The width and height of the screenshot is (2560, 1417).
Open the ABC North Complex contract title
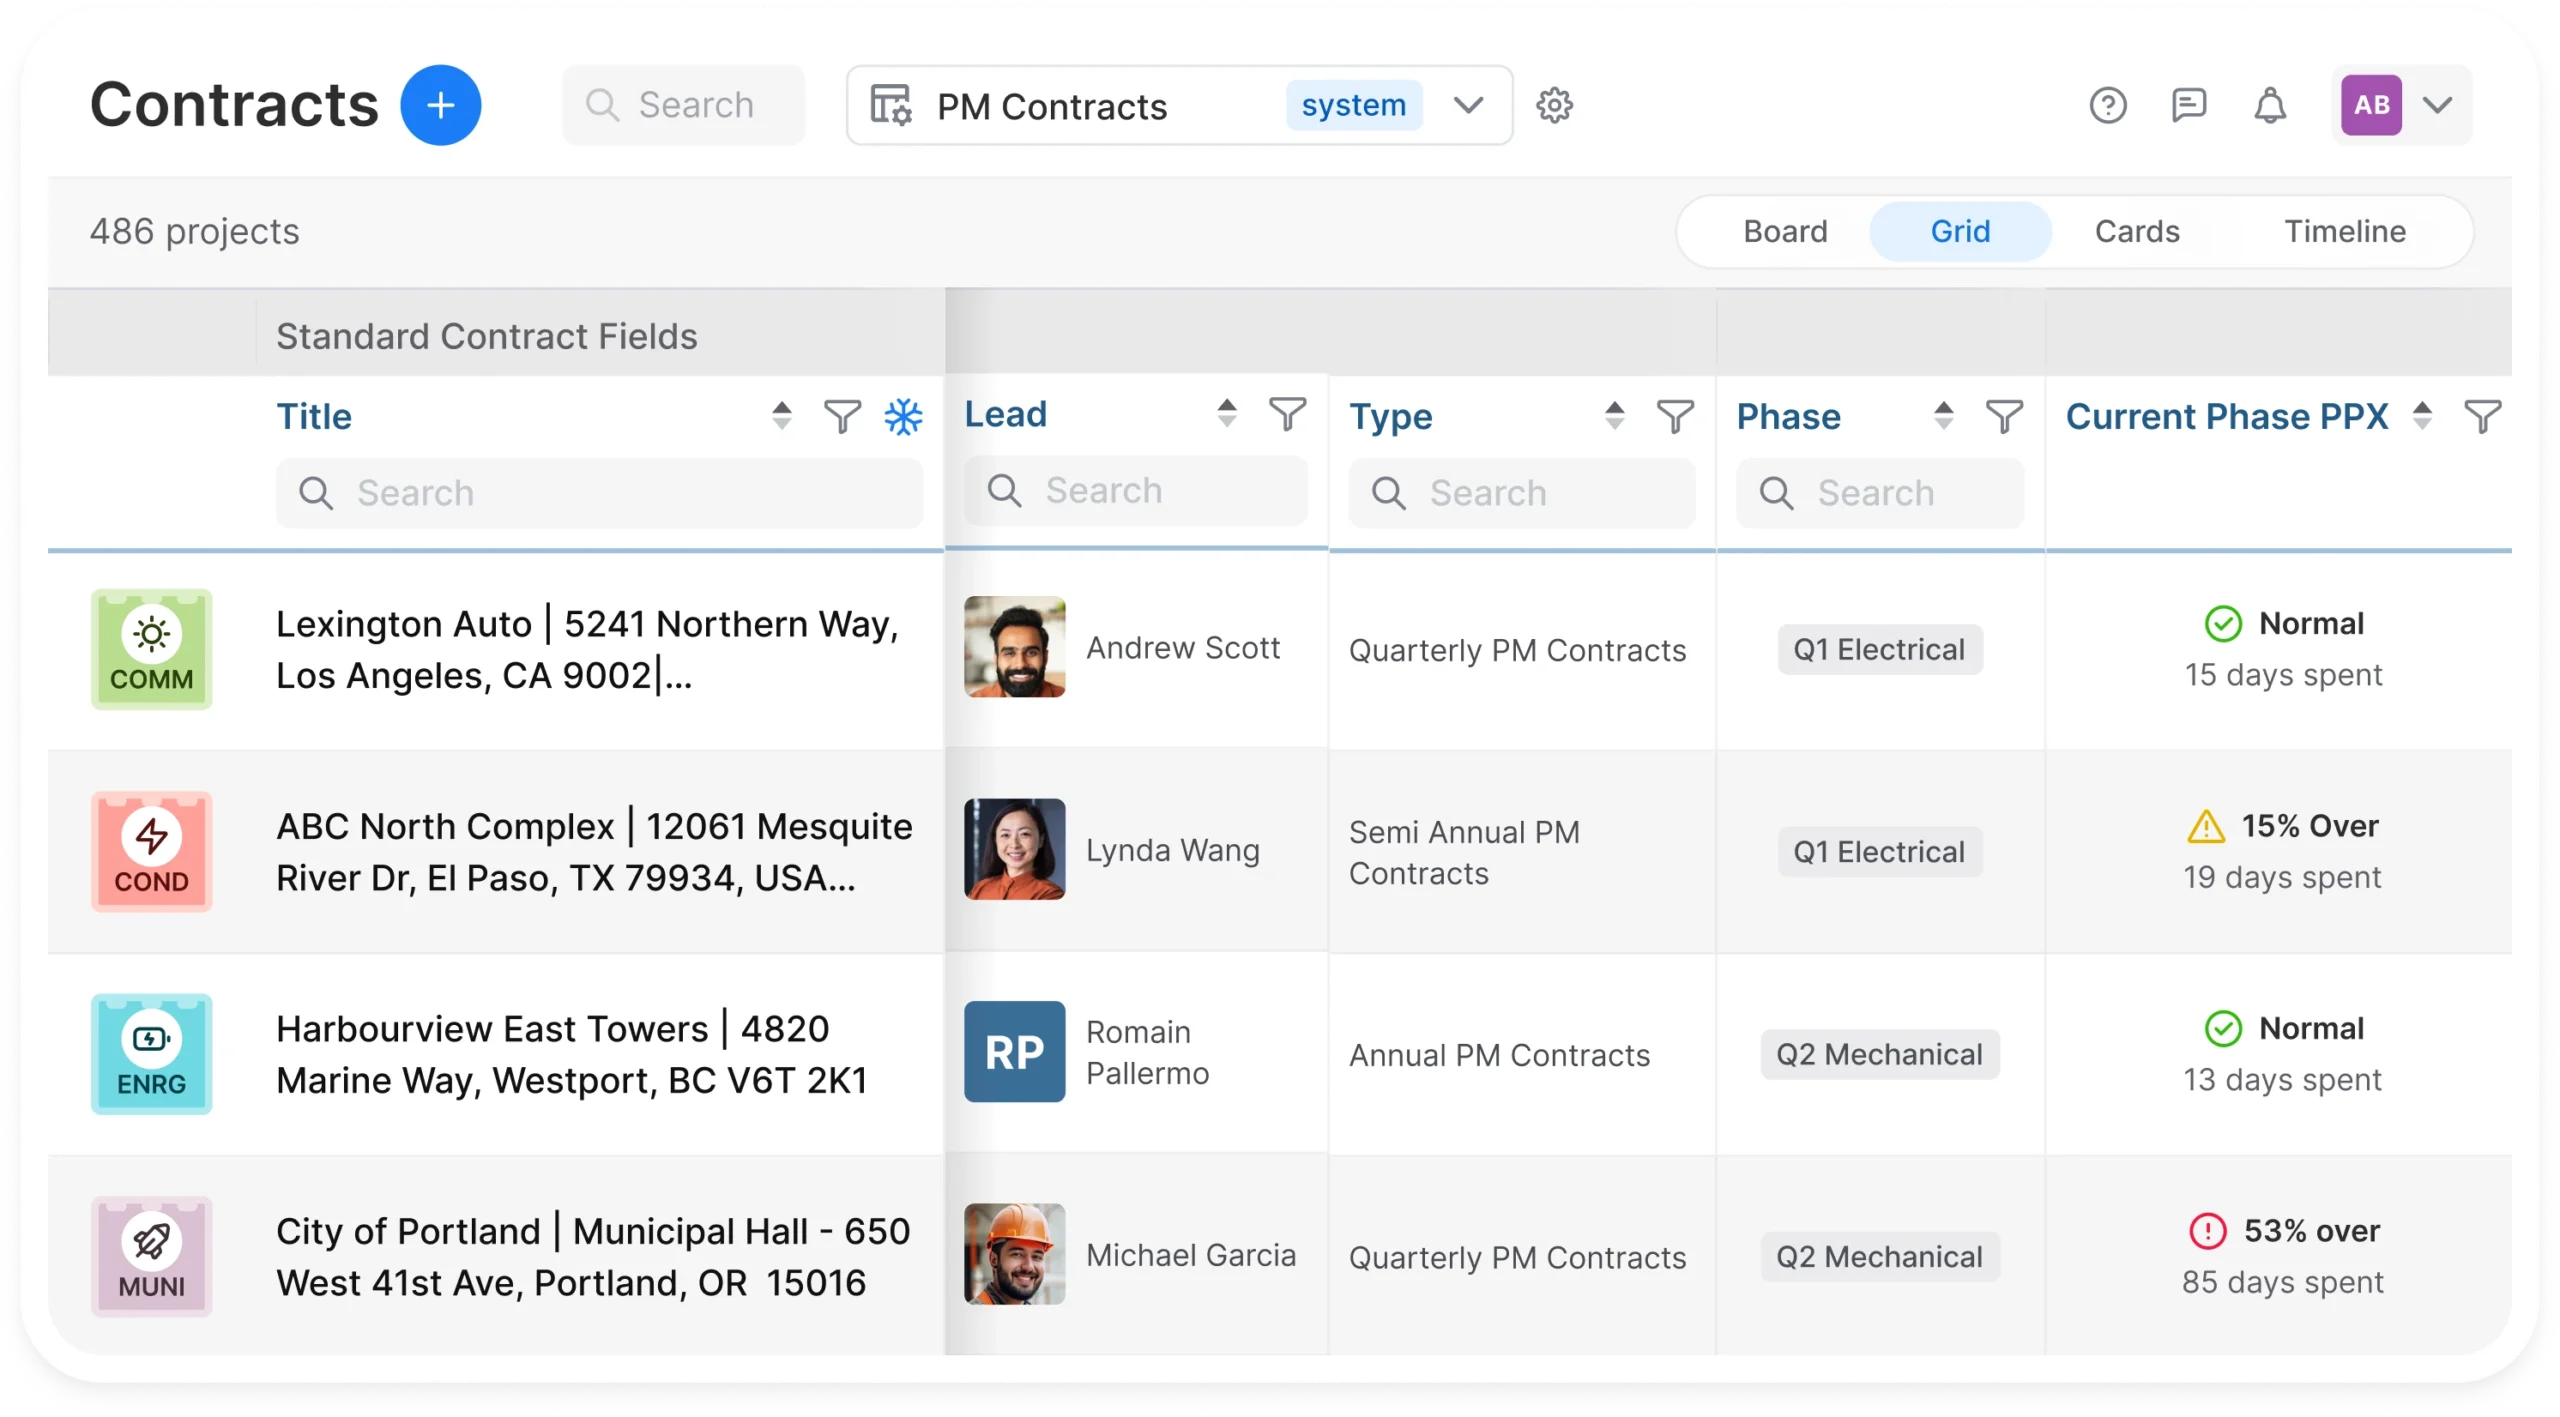[x=594, y=852]
